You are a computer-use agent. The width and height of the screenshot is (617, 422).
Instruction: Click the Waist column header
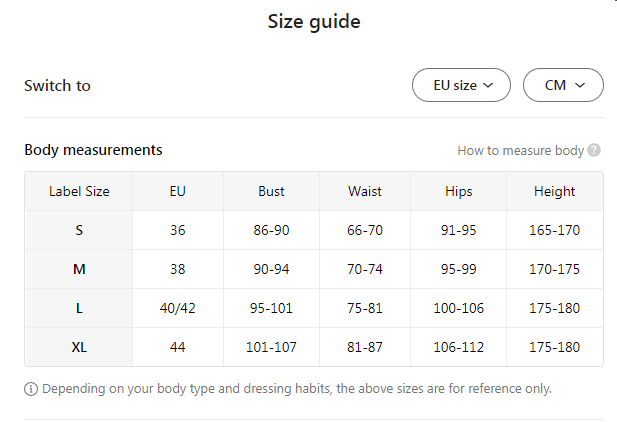(x=365, y=191)
